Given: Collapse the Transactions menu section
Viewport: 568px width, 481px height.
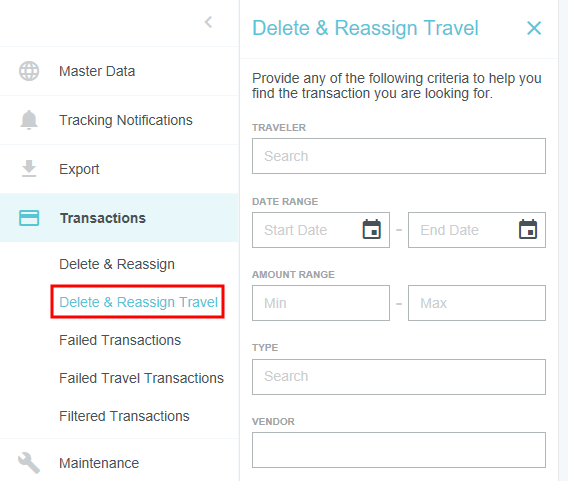Looking at the screenshot, I should (x=119, y=218).
